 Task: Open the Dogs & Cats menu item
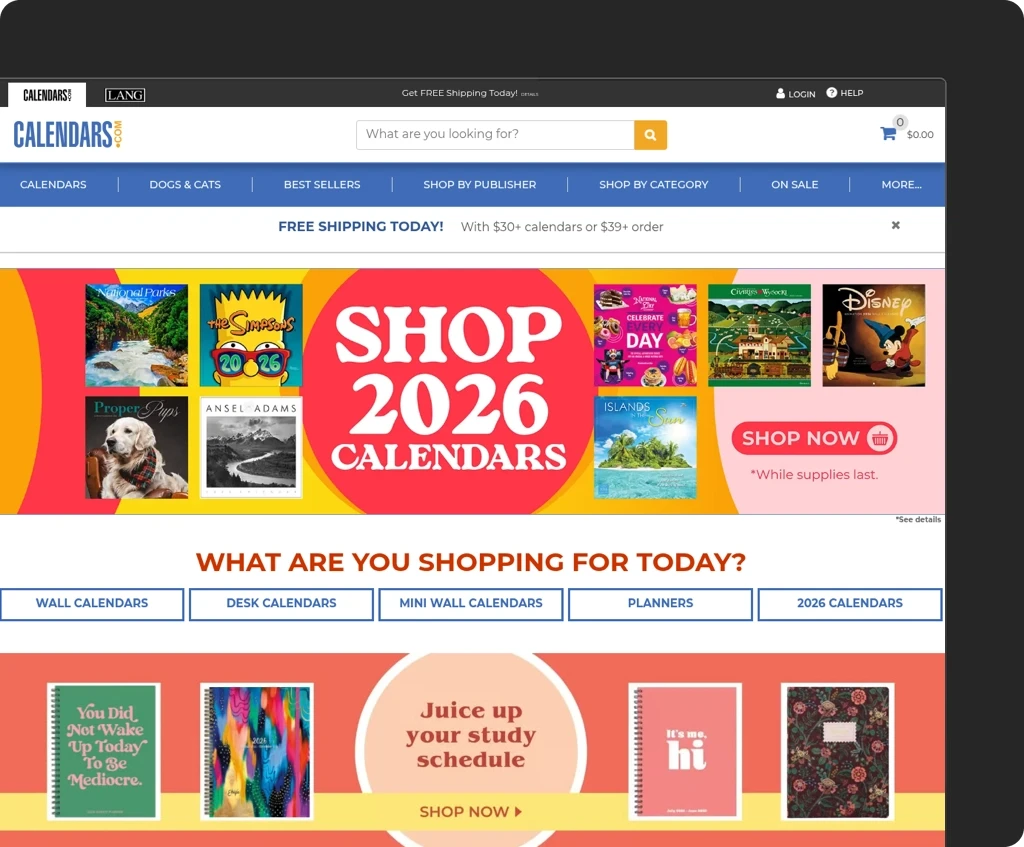click(185, 185)
